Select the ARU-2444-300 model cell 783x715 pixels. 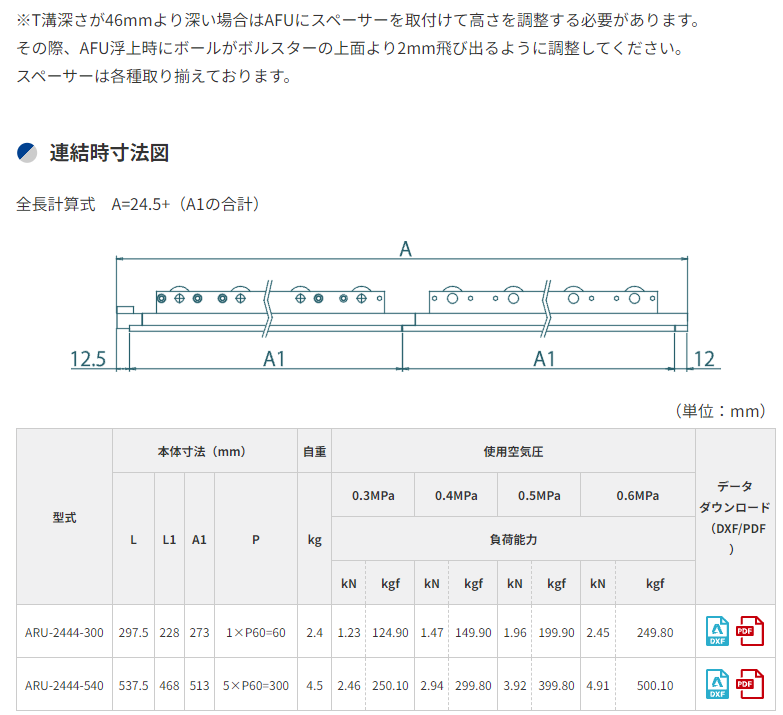coord(64,632)
